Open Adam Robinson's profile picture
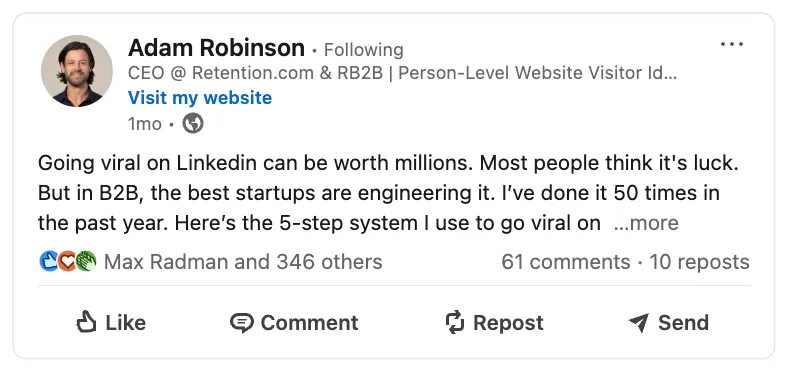 point(77,71)
